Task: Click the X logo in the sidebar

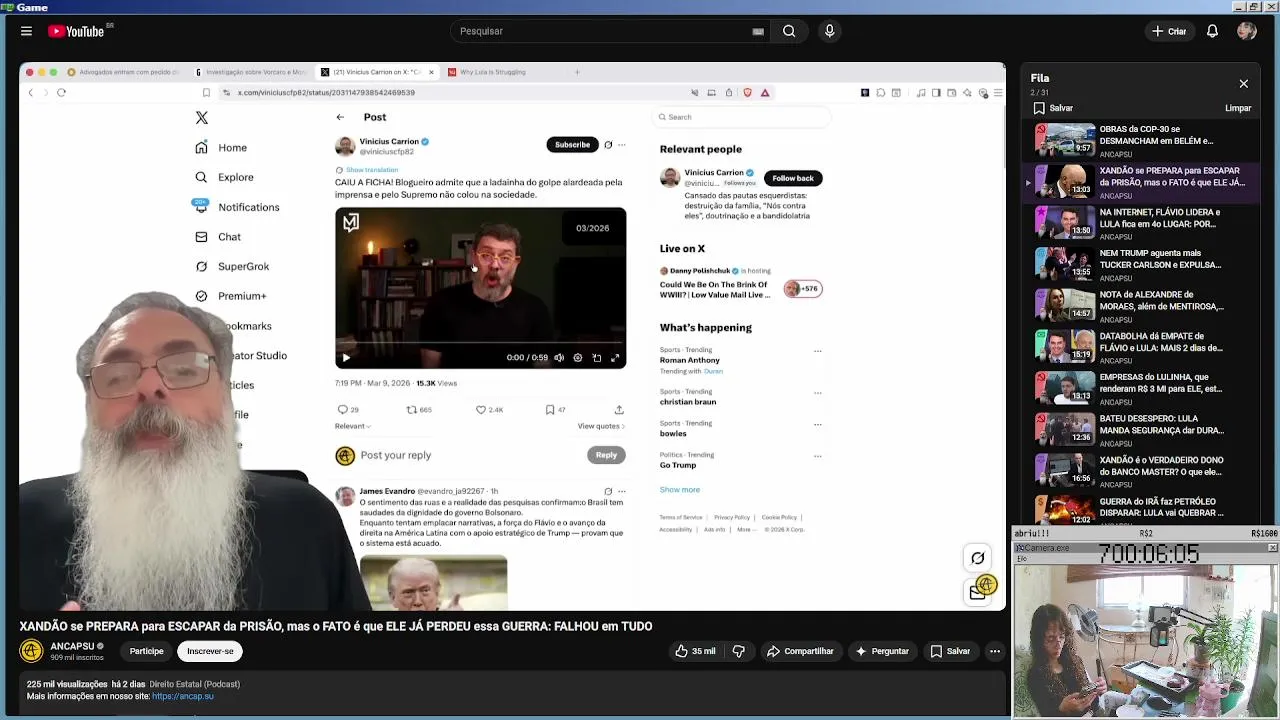Action: [x=202, y=118]
